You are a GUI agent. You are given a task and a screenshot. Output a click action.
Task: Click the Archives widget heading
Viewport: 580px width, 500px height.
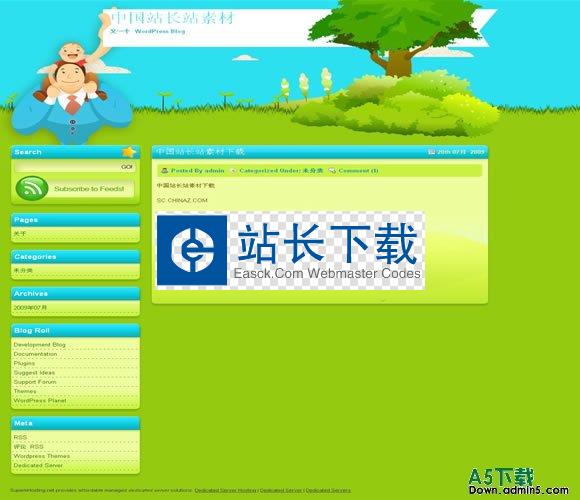point(31,294)
